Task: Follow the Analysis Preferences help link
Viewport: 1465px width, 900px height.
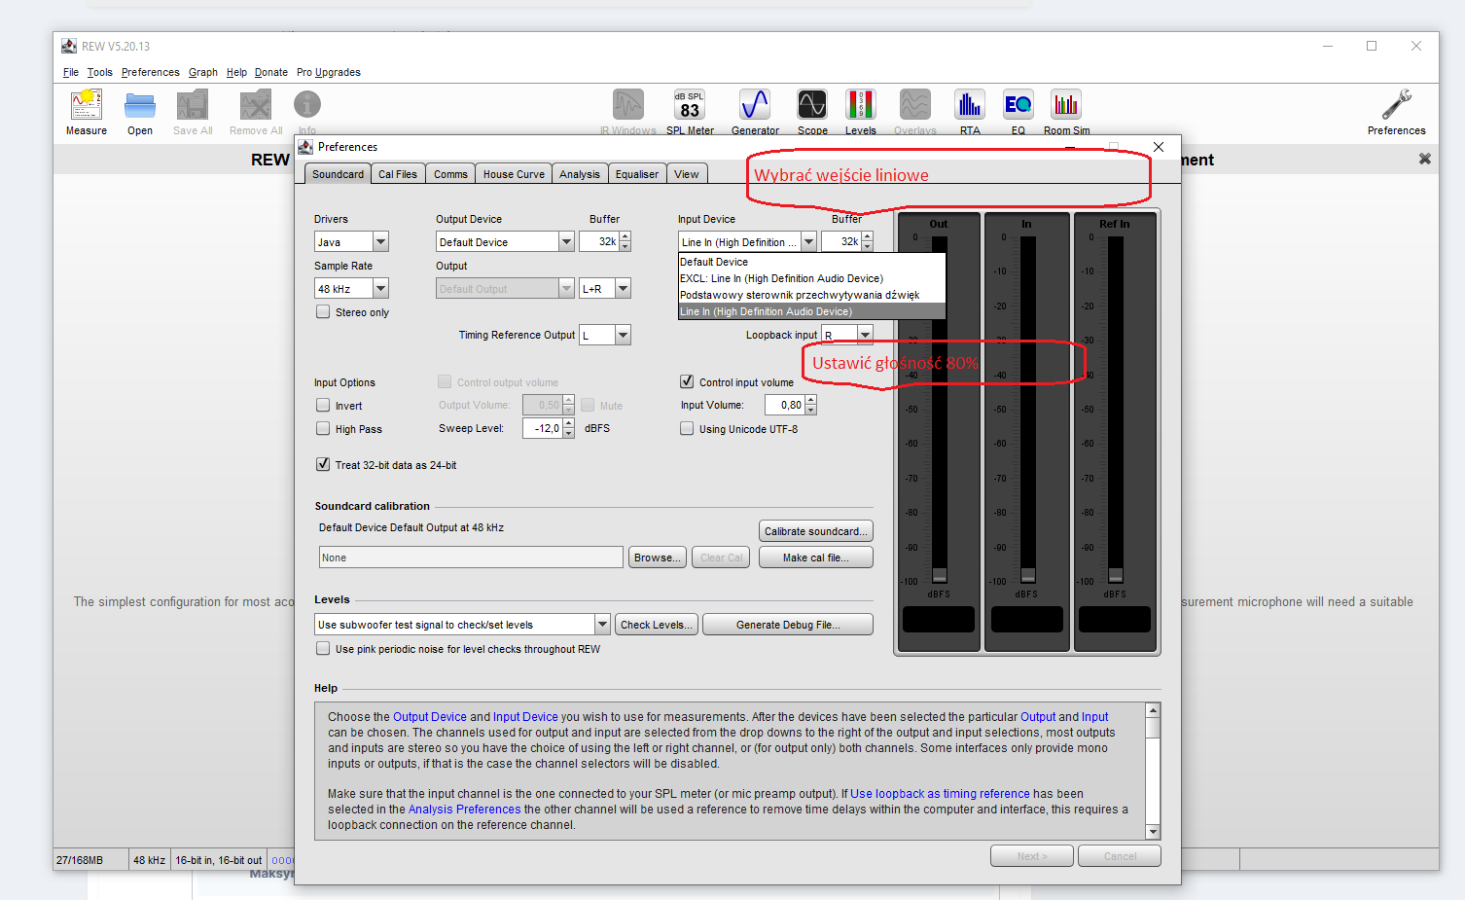Action: [464, 809]
